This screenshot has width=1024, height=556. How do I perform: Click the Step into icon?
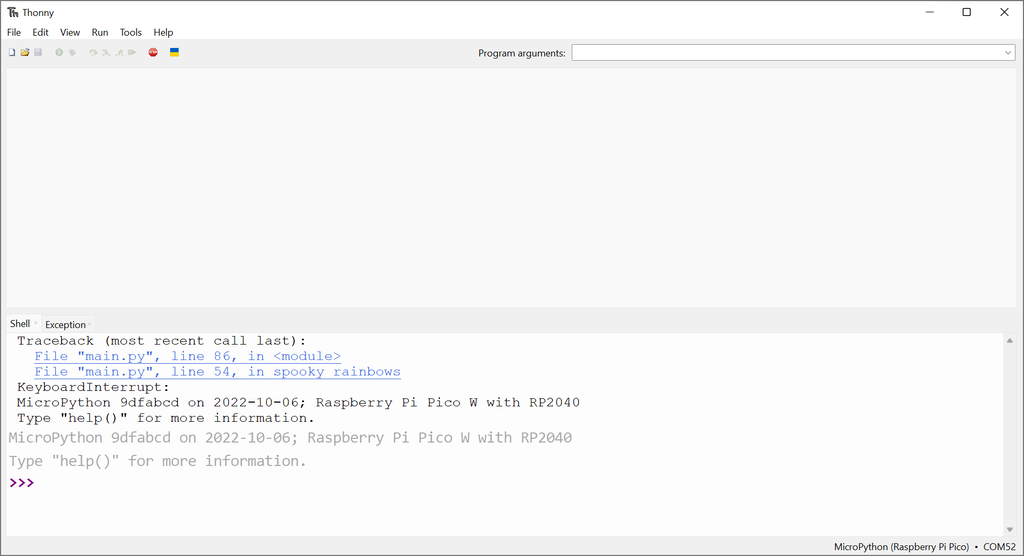click(x=106, y=52)
